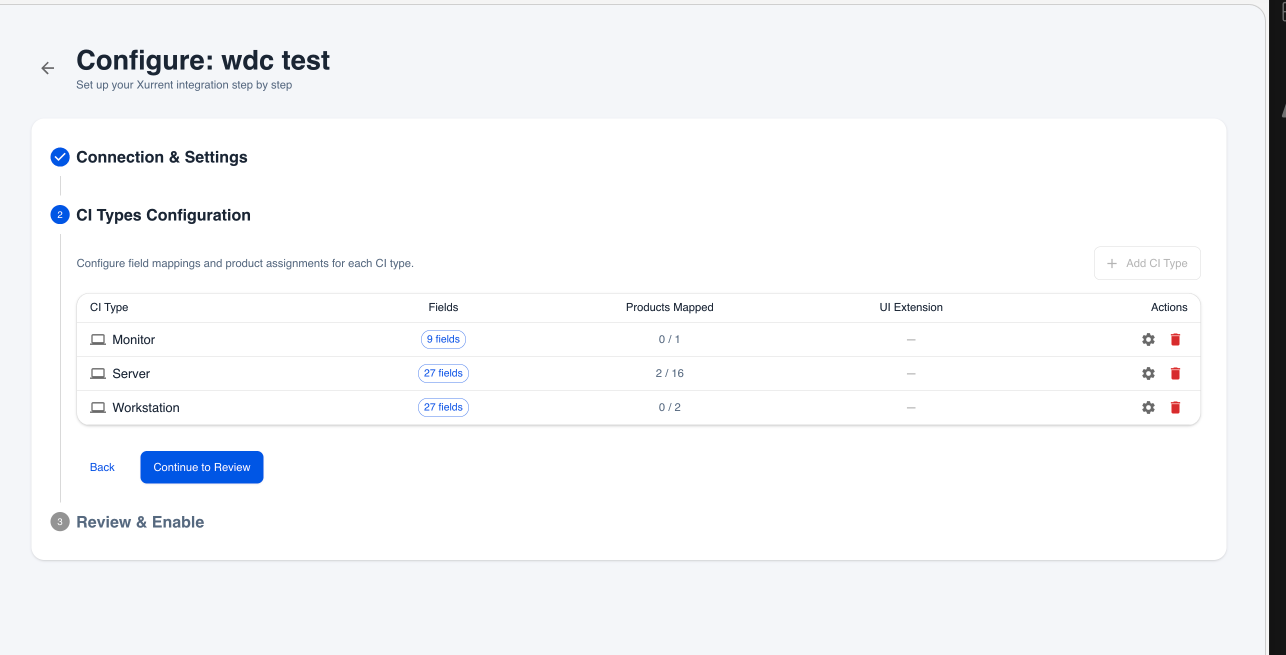The image size is (1286, 655).
Task: Click the Back link
Action: 101,467
